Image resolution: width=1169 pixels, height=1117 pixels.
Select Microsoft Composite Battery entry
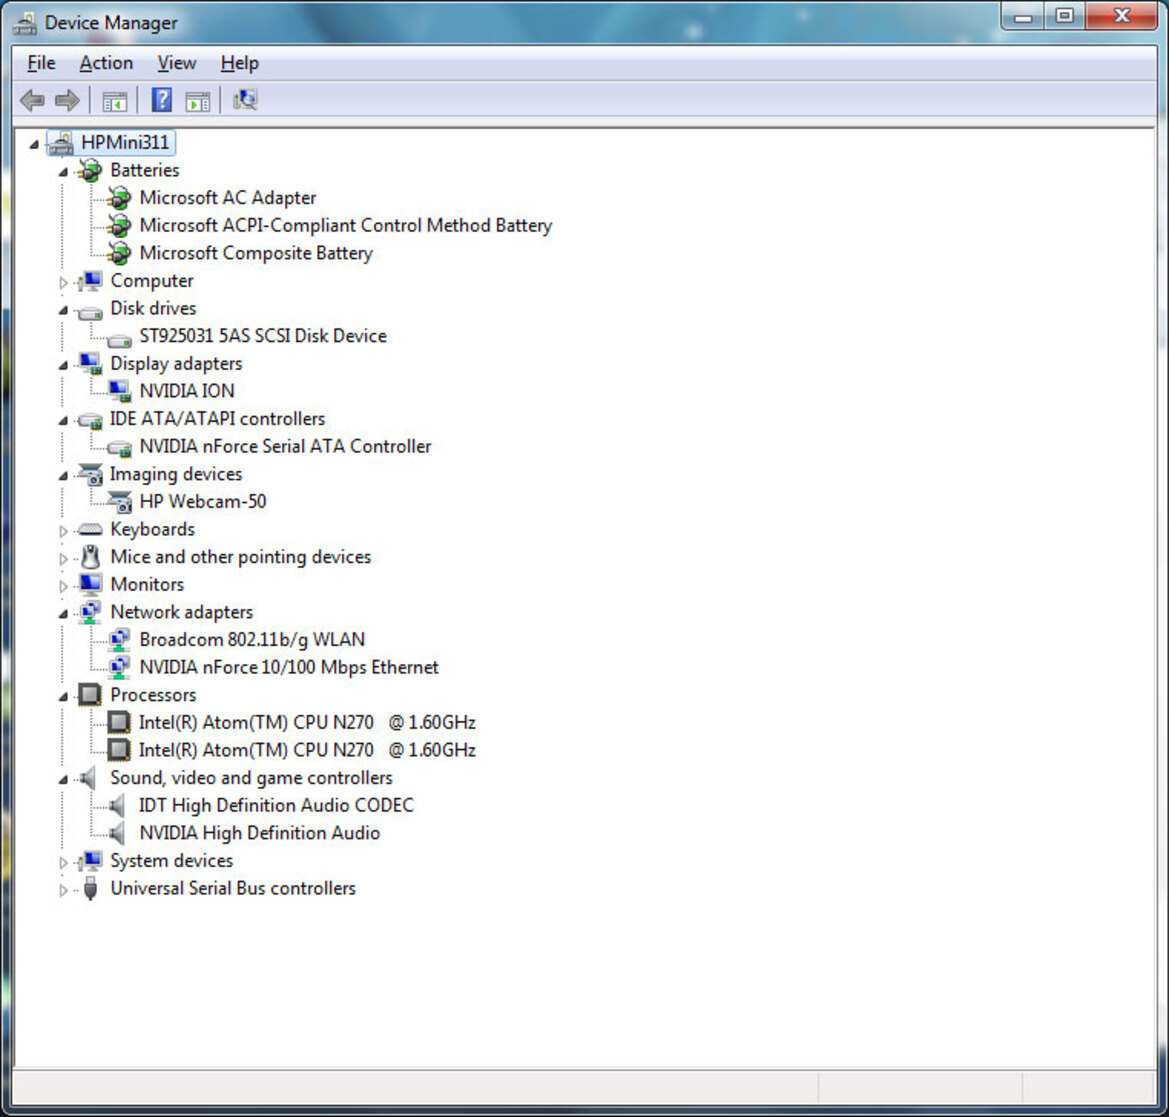[256, 253]
